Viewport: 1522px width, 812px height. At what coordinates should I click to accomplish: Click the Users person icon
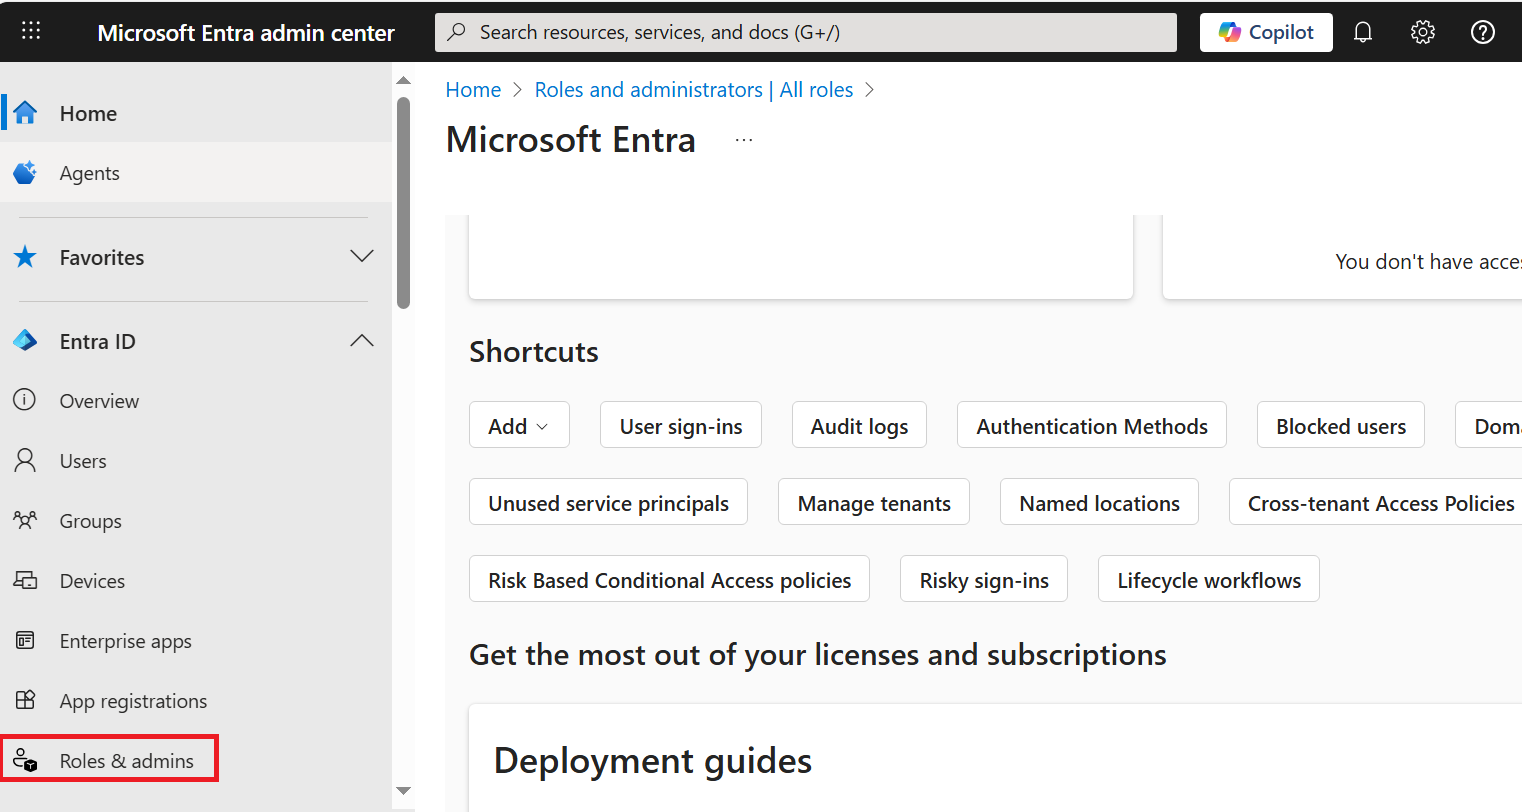tap(25, 460)
